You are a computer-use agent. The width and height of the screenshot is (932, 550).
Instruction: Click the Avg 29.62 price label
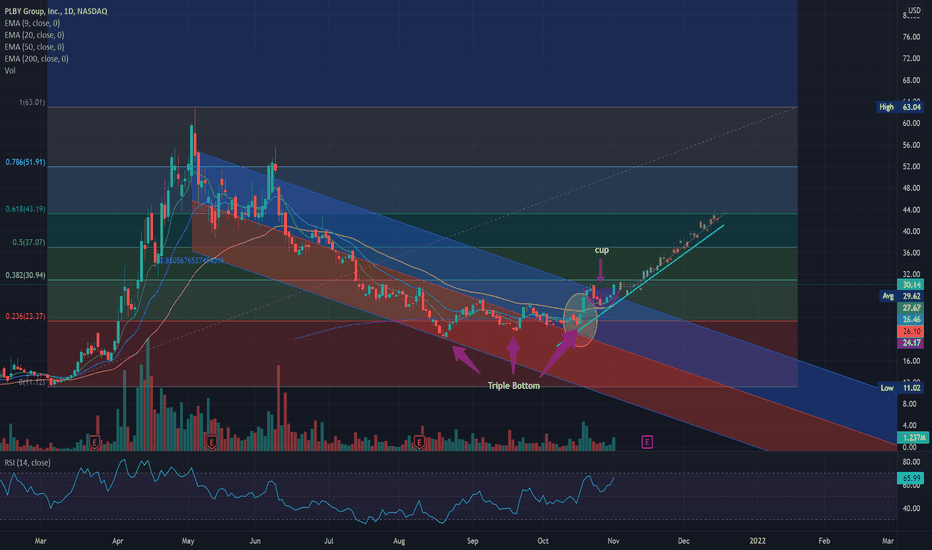tap(900, 296)
